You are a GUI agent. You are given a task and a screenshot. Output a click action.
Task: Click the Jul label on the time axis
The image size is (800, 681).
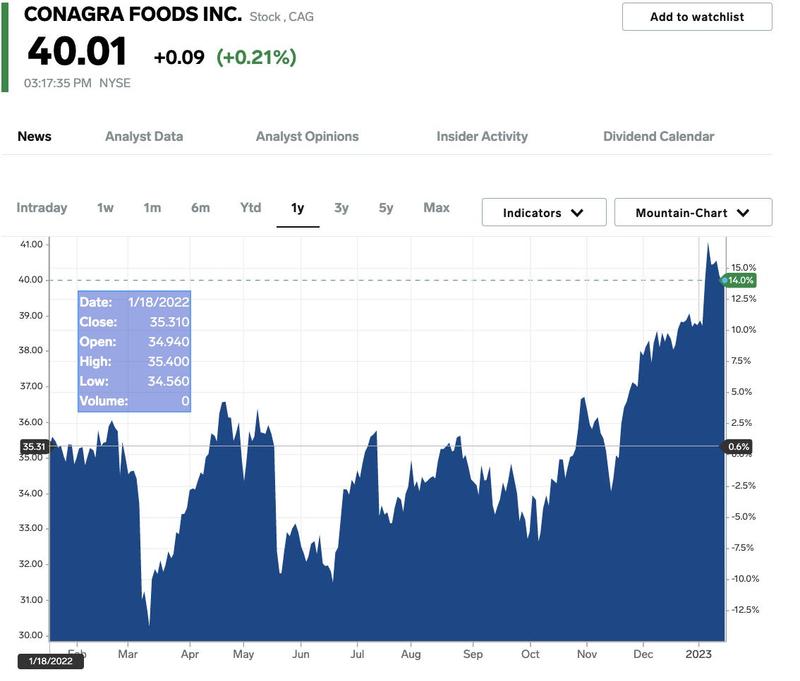point(357,654)
